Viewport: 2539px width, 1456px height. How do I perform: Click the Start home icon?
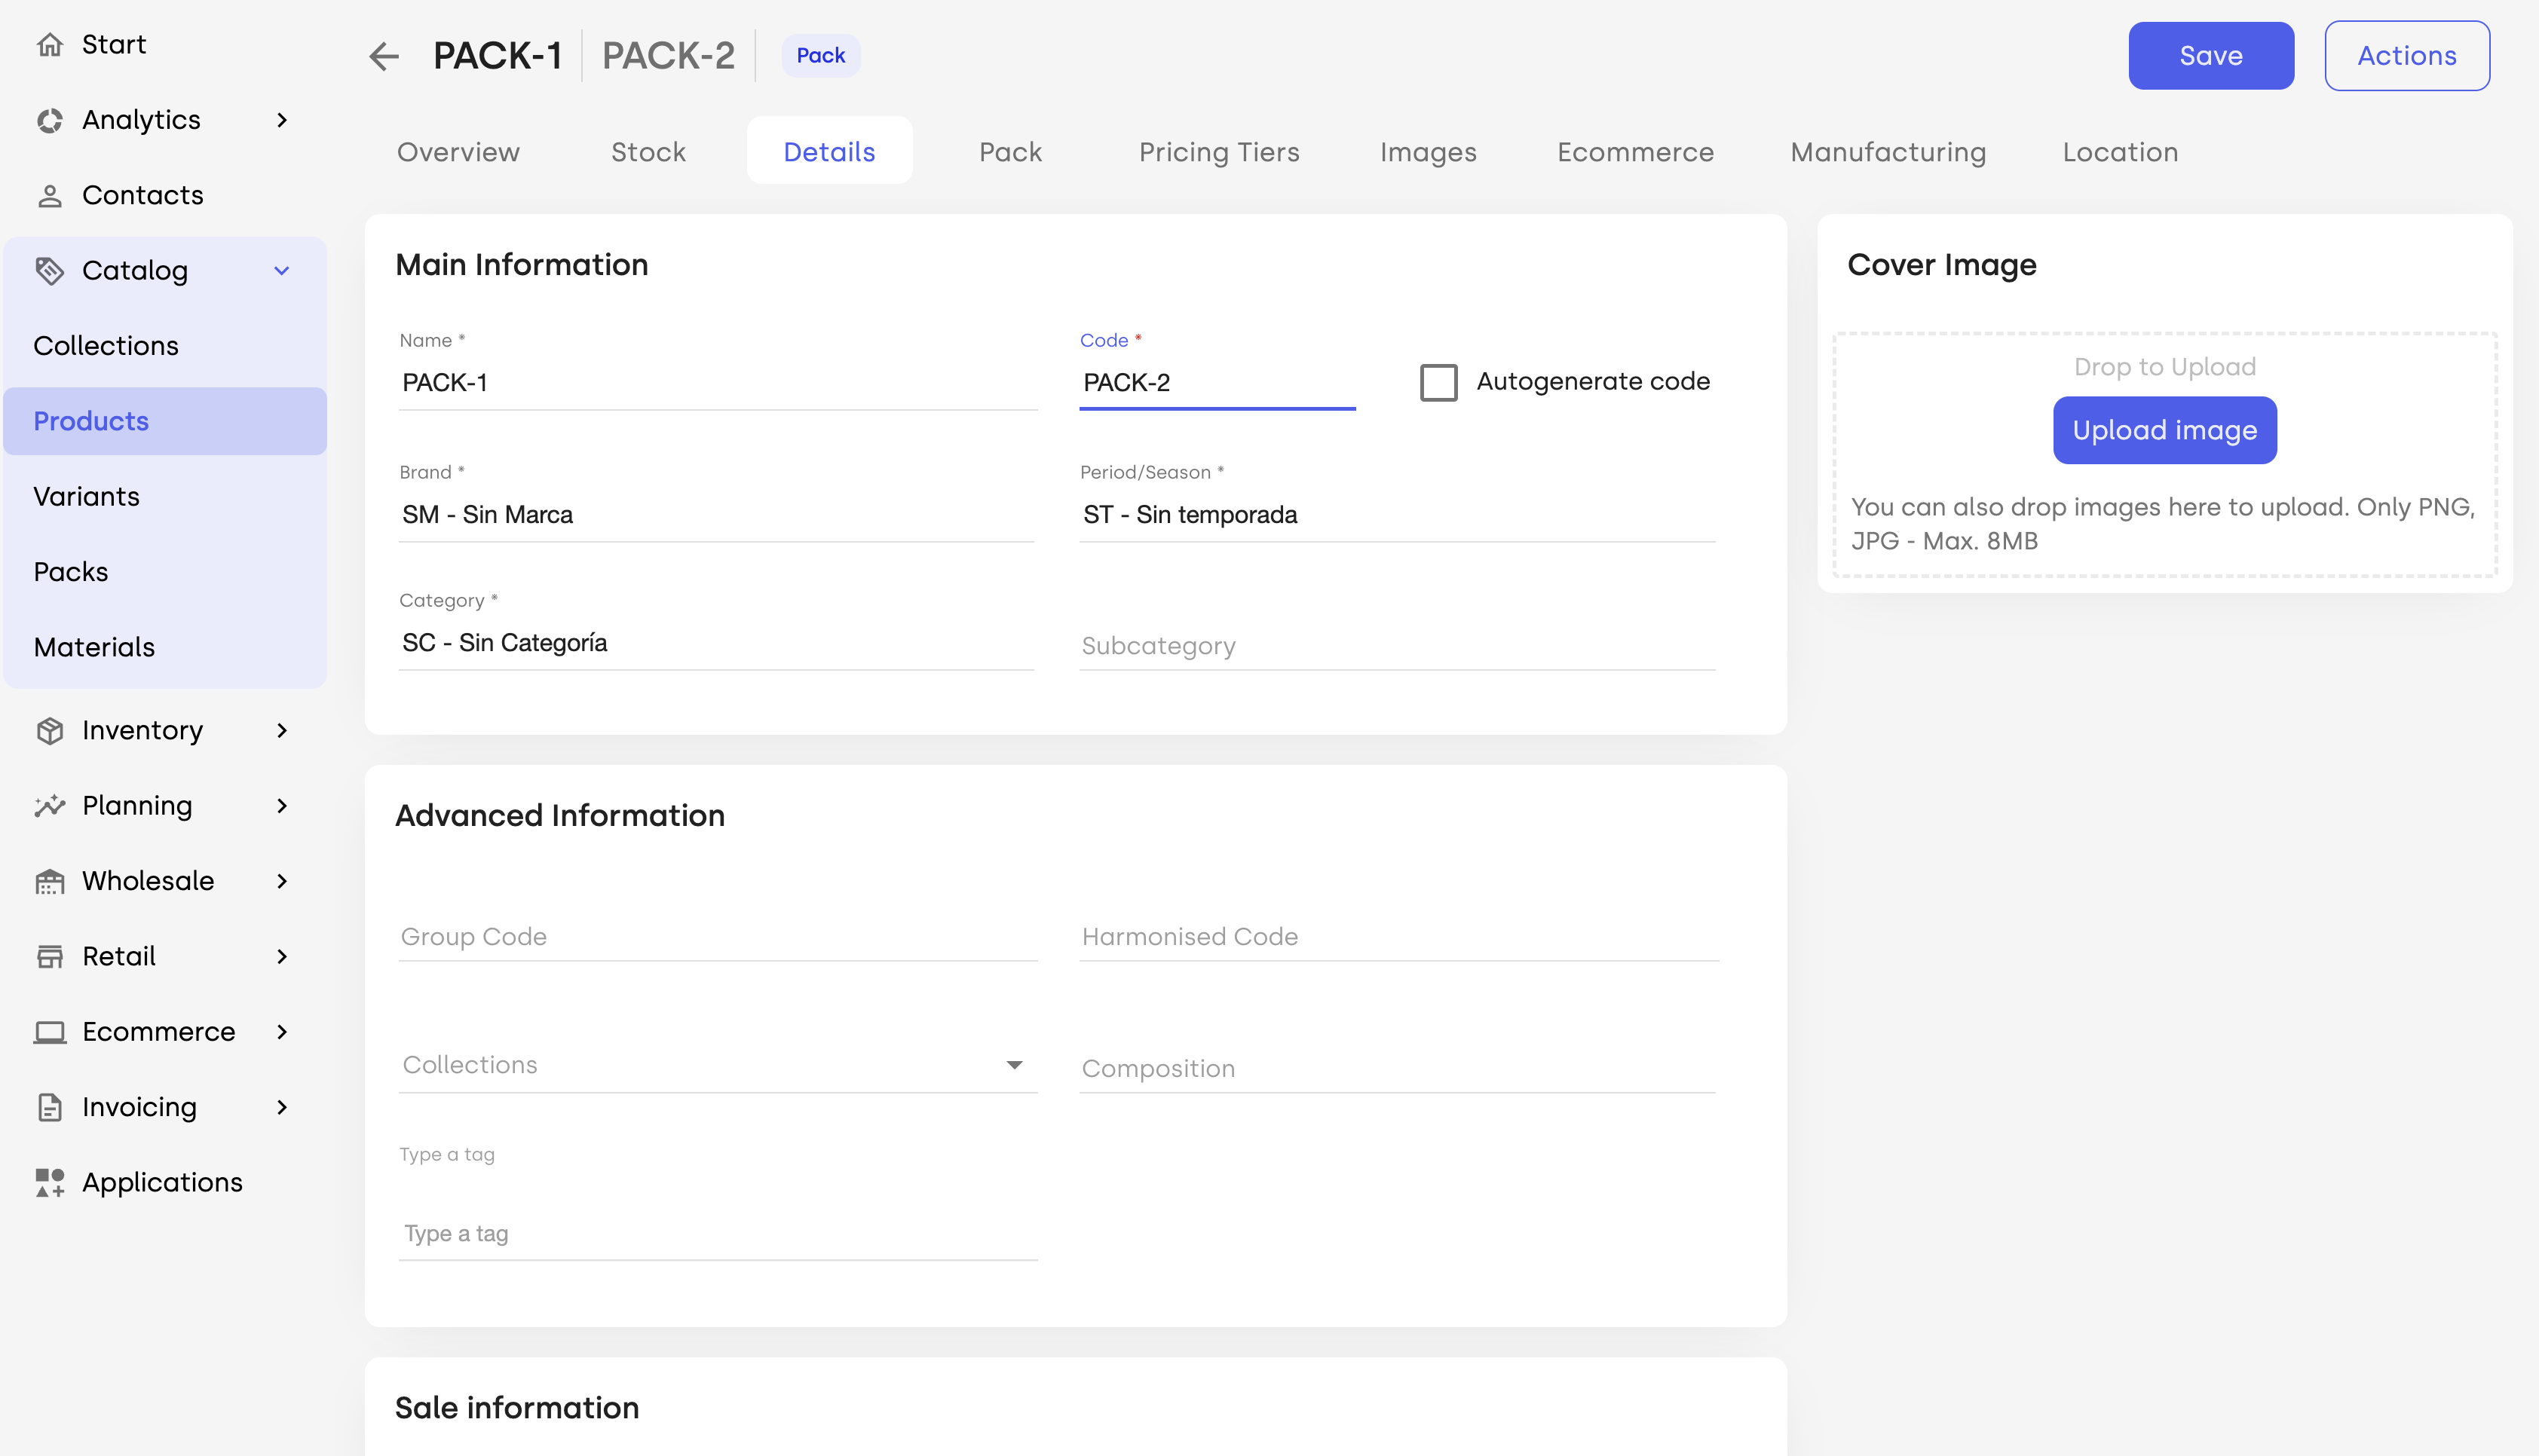tap(50, 44)
